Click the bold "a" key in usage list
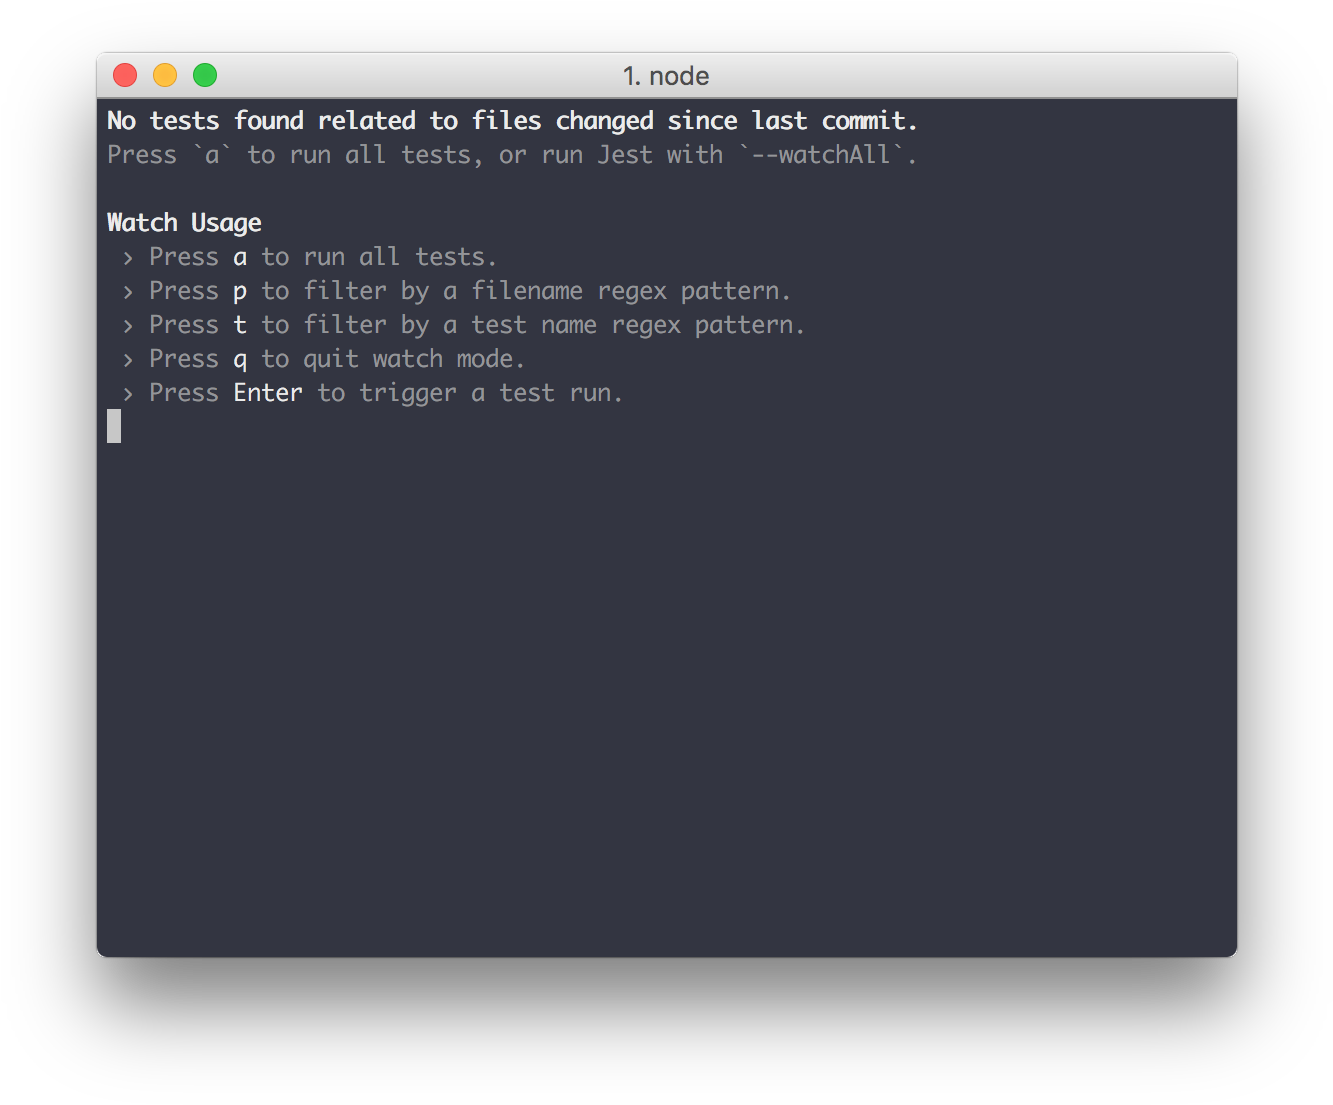 coord(240,258)
